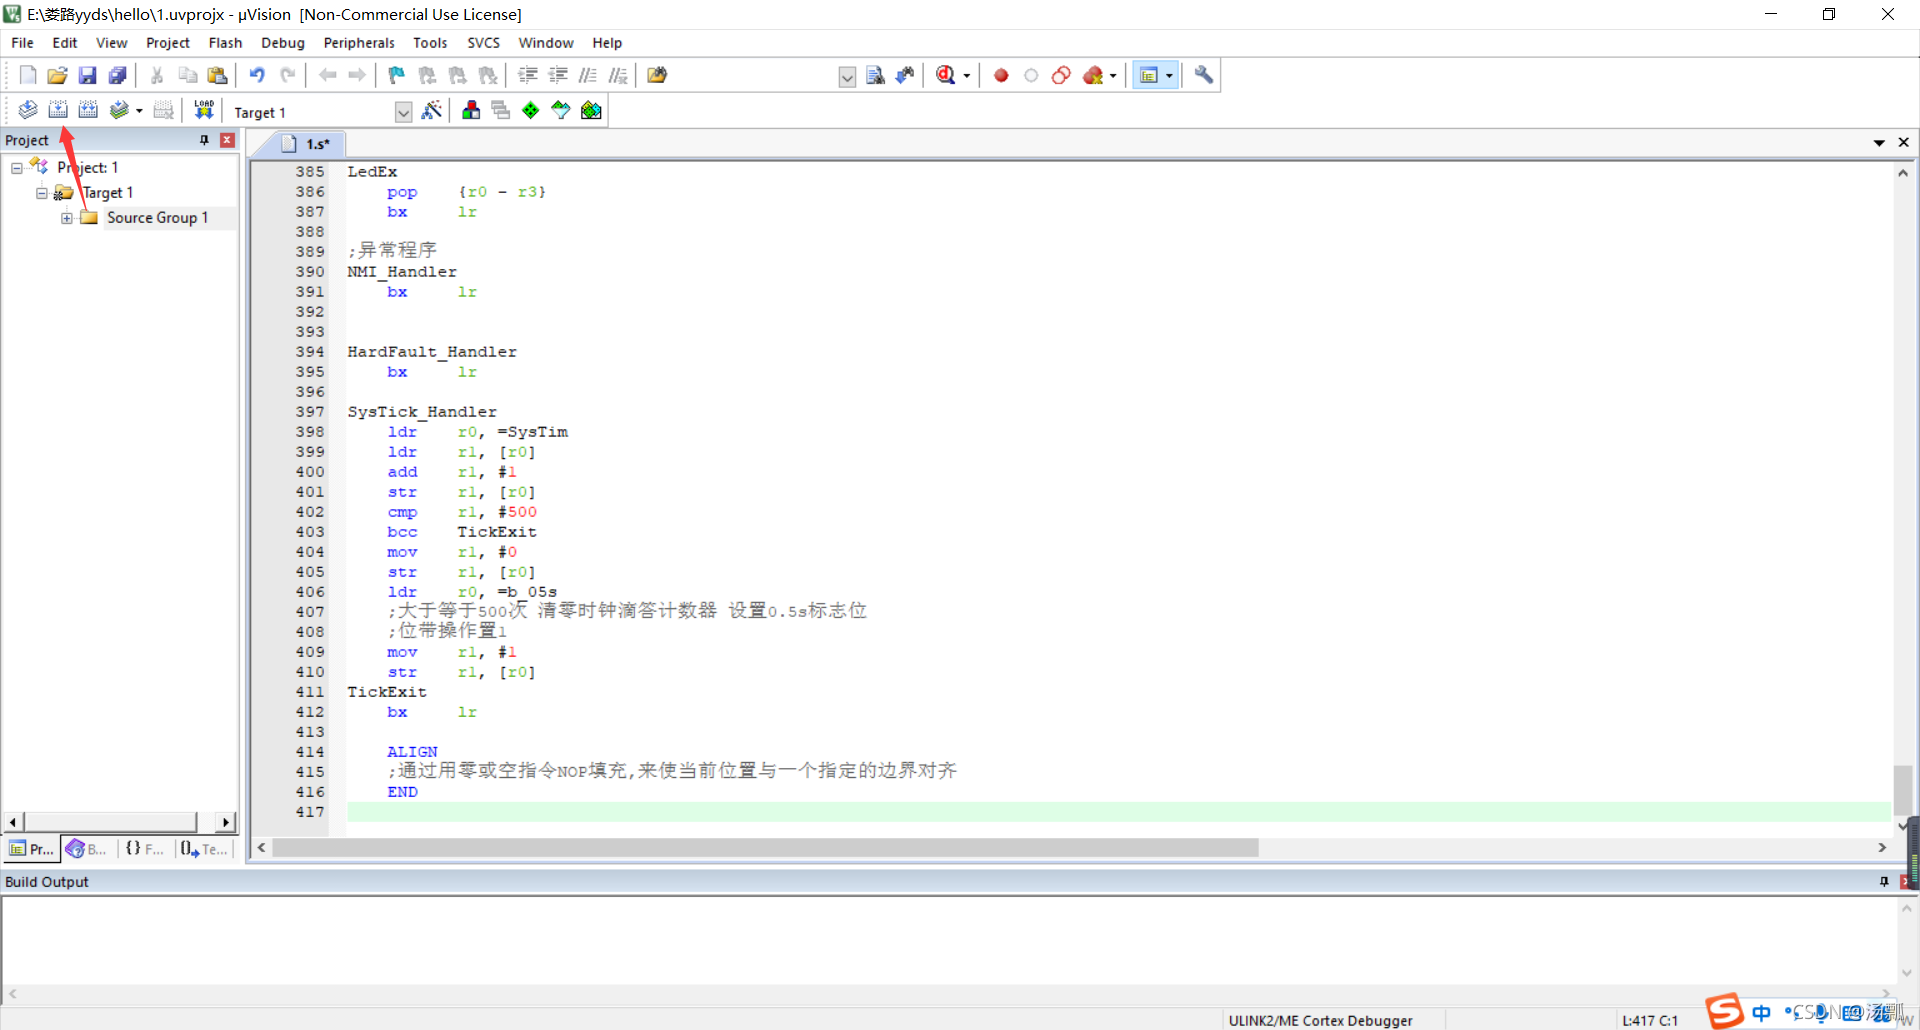Open Options for Target

pos(432,110)
